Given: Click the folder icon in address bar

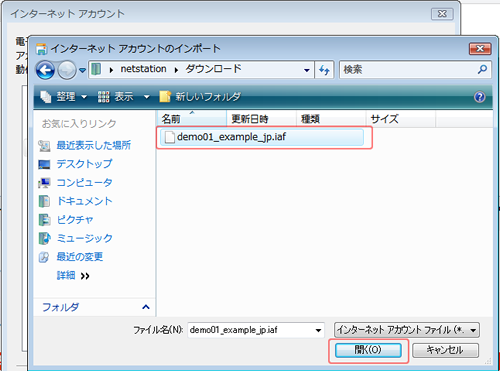Looking at the screenshot, I should click(x=96, y=69).
